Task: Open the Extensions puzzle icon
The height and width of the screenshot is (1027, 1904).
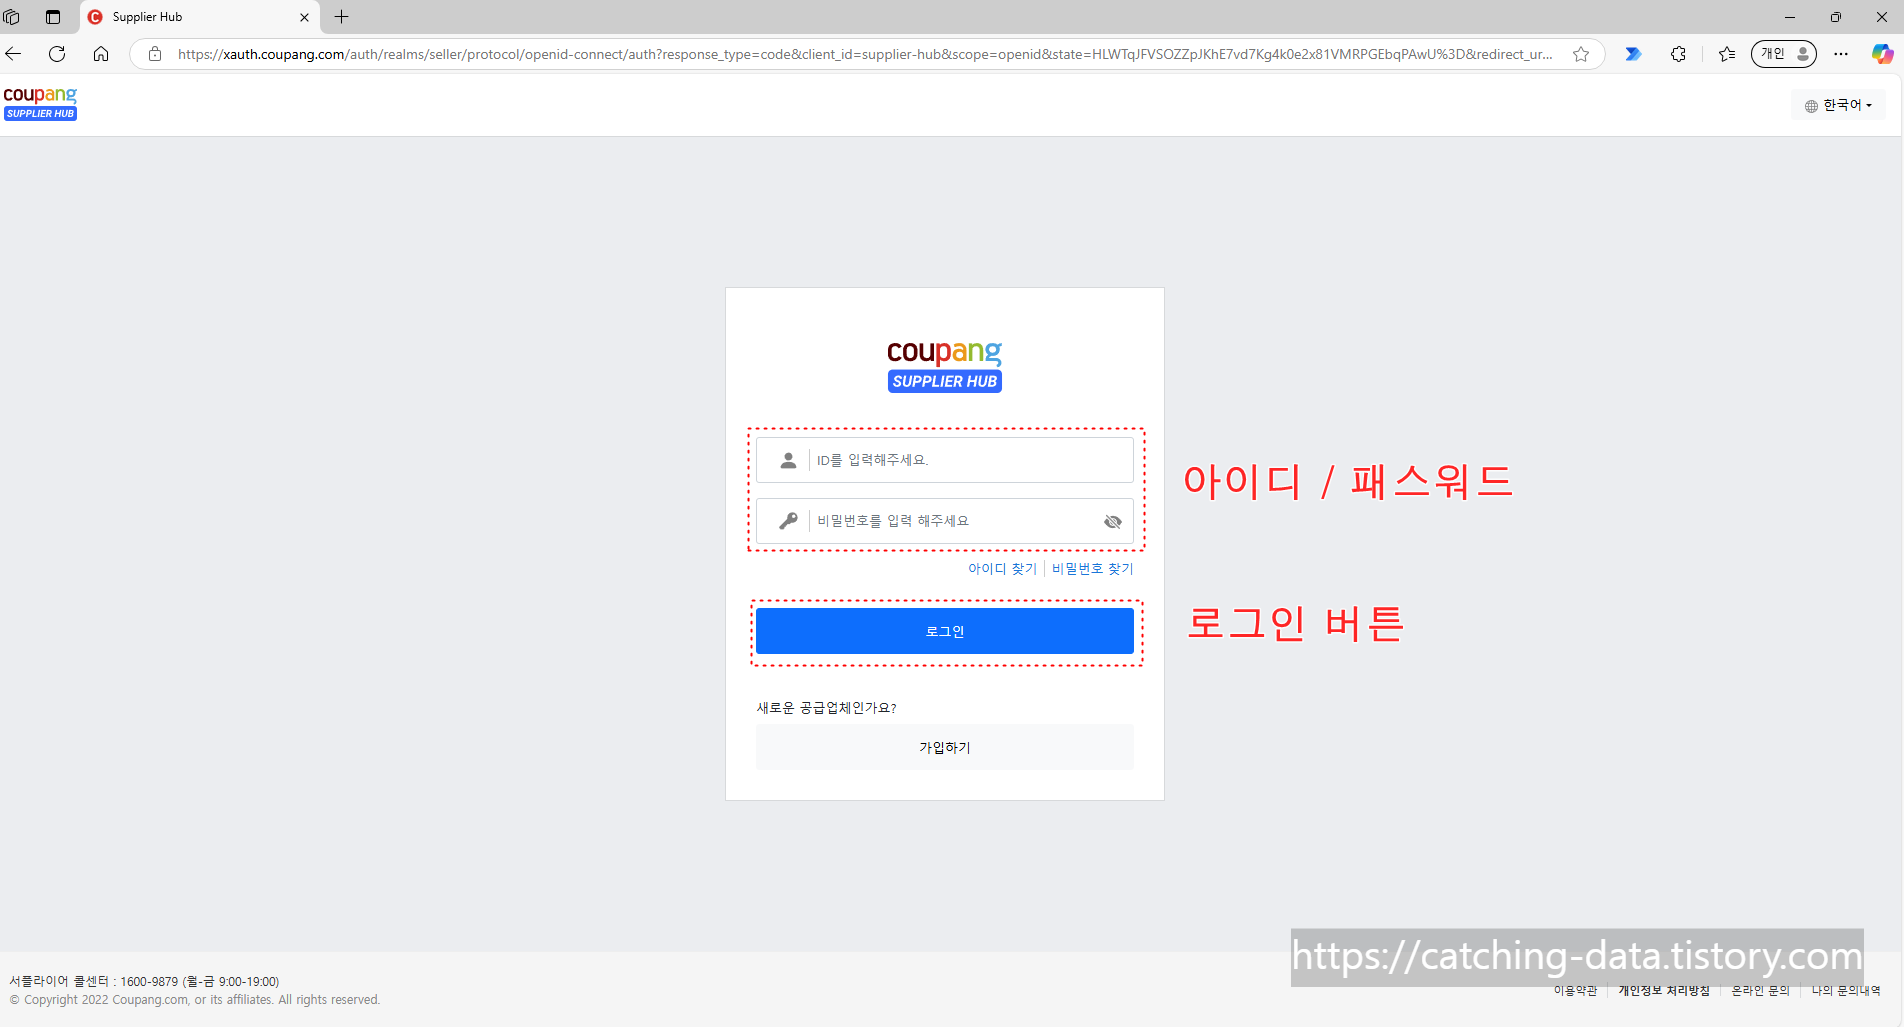Action: pyautogui.click(x=1678, y=54)
